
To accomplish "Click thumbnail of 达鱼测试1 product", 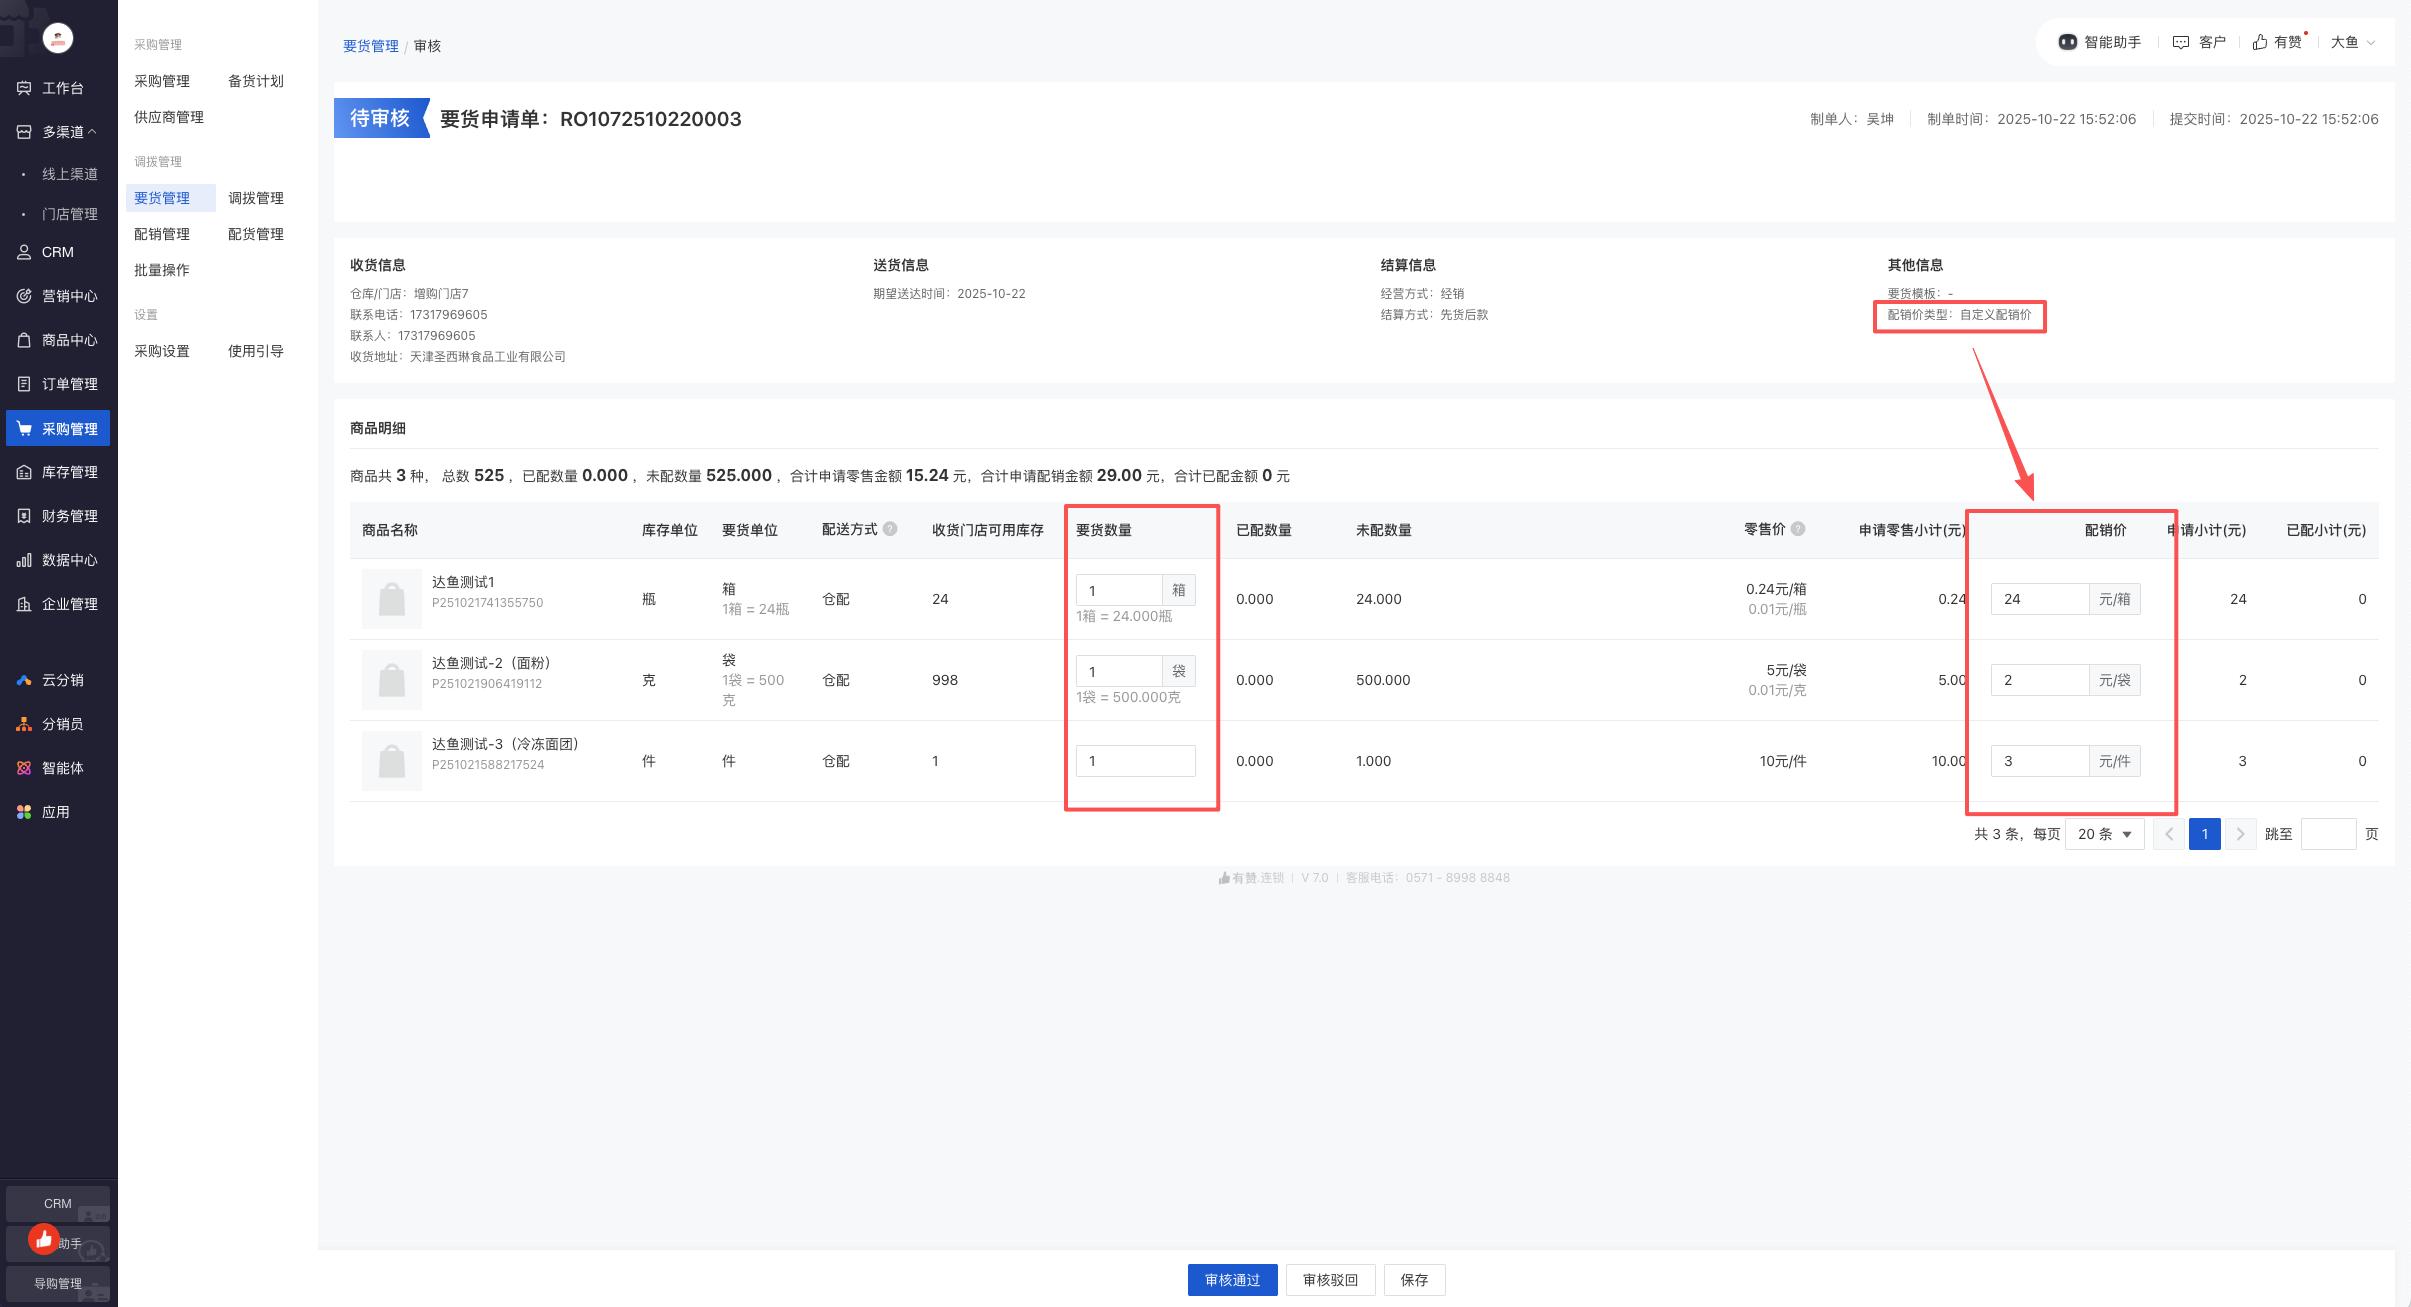I will pos(391,599).
